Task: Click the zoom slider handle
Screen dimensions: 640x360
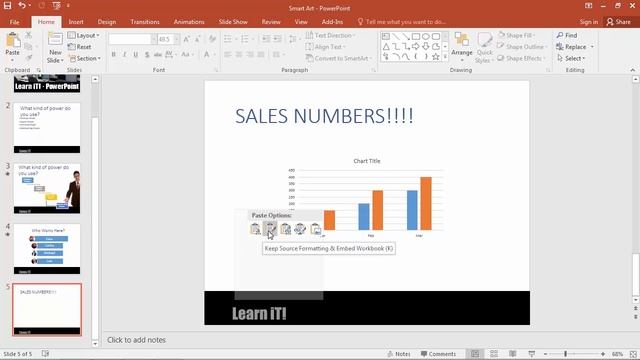Action: 565,354
